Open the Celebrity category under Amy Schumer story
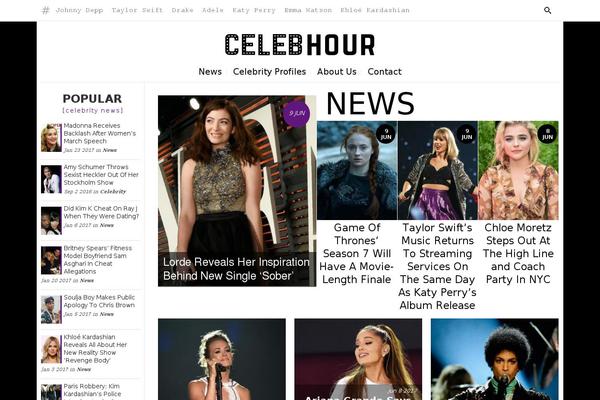 pos(113,191)
